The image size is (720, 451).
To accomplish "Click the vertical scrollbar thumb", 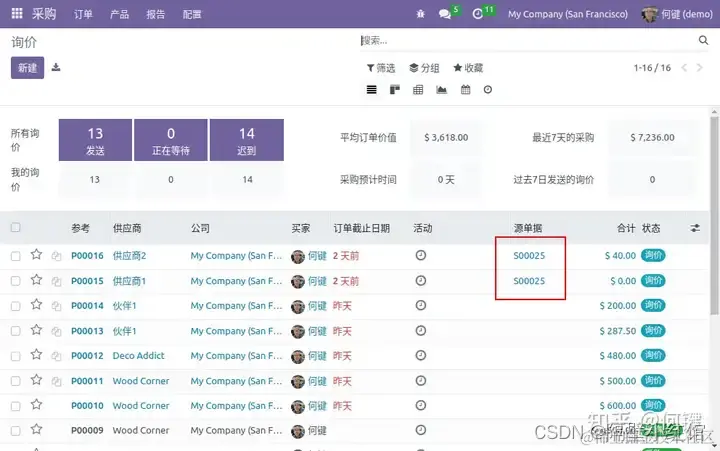I will pyautogui.click(x=714, y=216).
